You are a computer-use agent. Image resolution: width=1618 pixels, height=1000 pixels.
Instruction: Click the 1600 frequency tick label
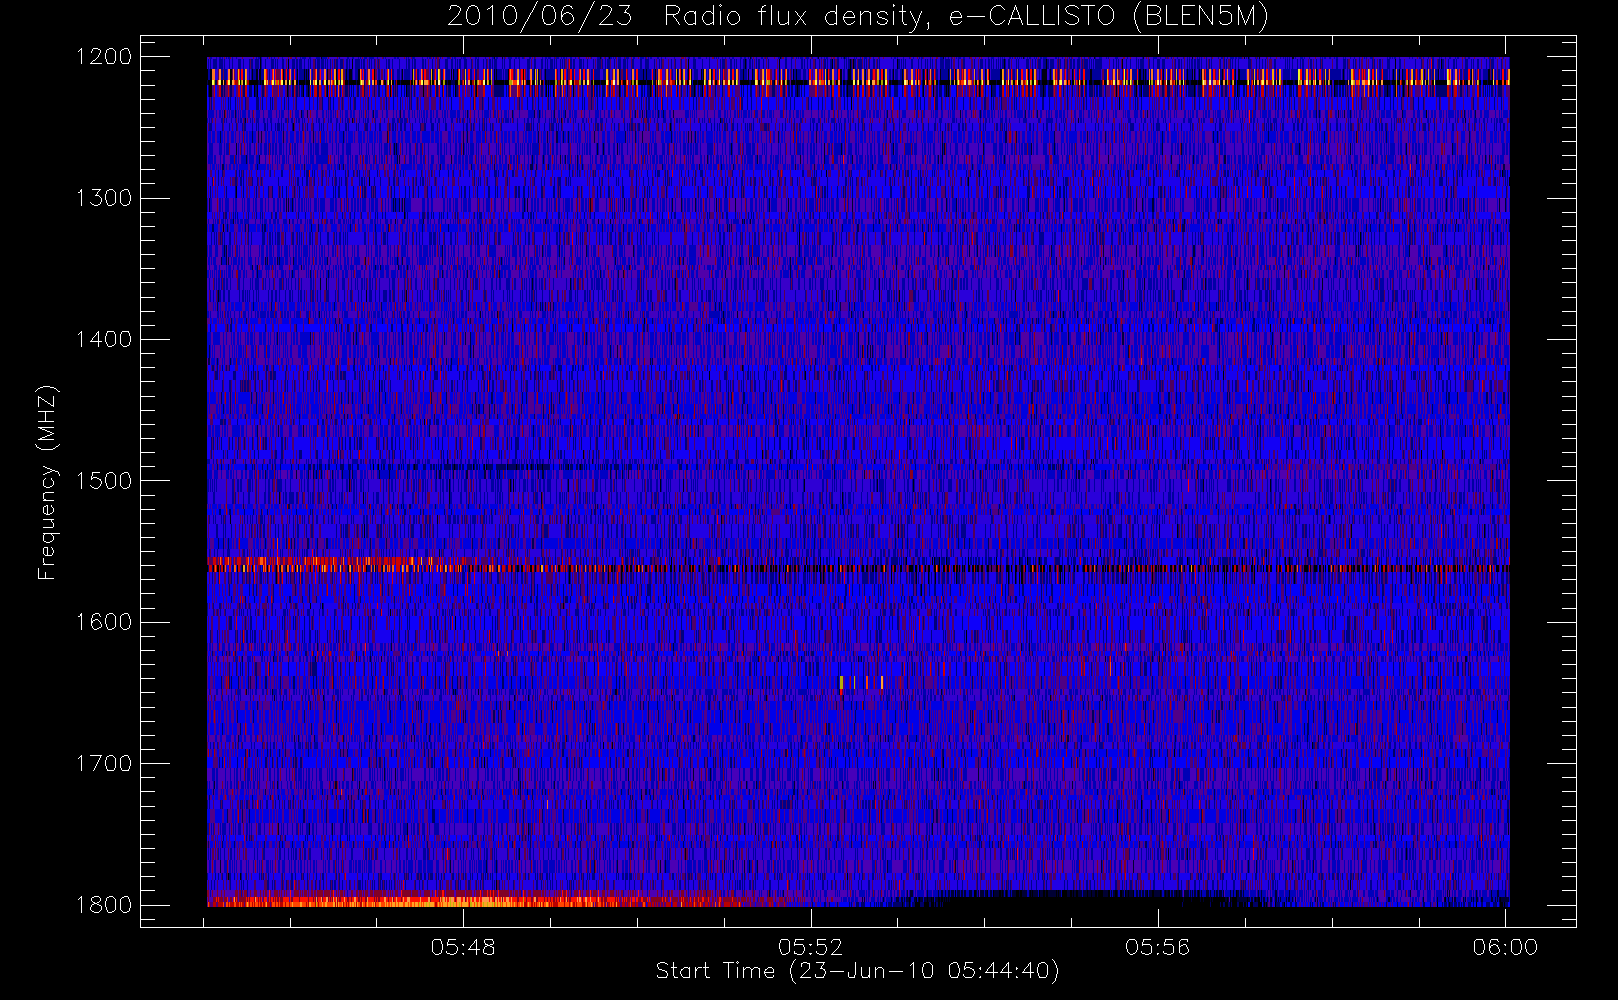tap(104, 622)
